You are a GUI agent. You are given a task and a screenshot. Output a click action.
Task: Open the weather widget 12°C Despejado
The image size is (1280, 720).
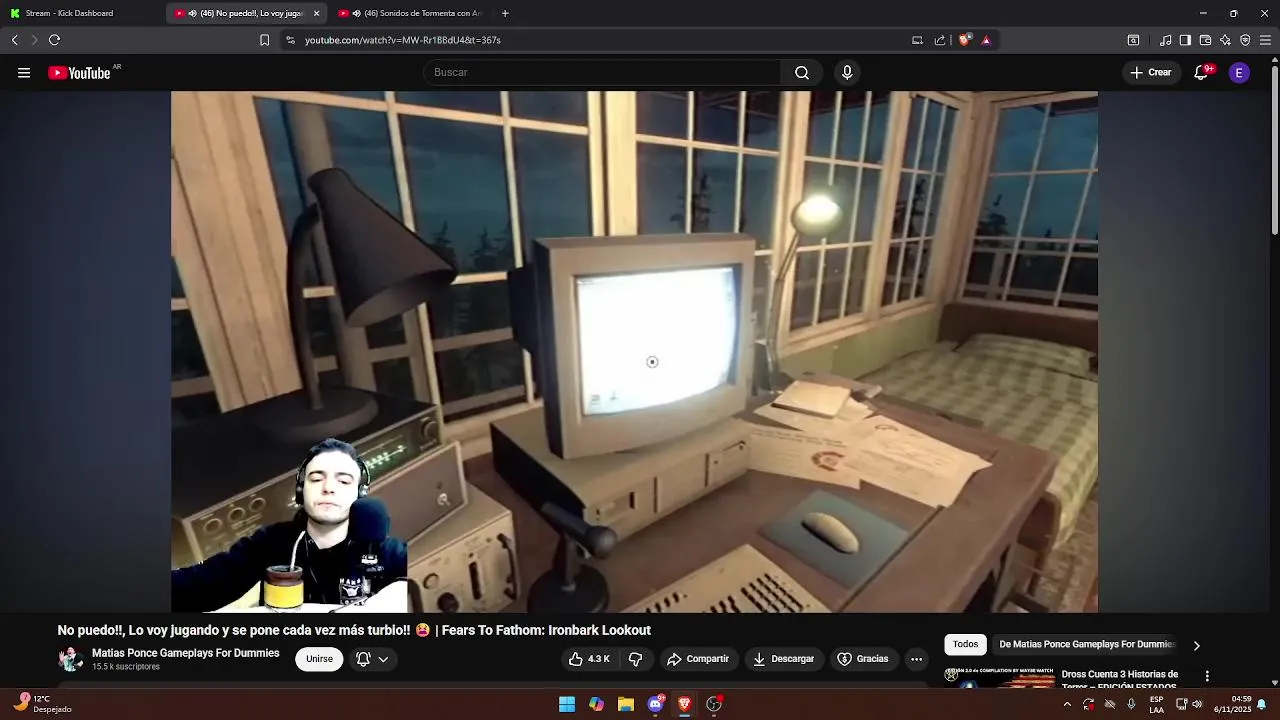[44, 704]
